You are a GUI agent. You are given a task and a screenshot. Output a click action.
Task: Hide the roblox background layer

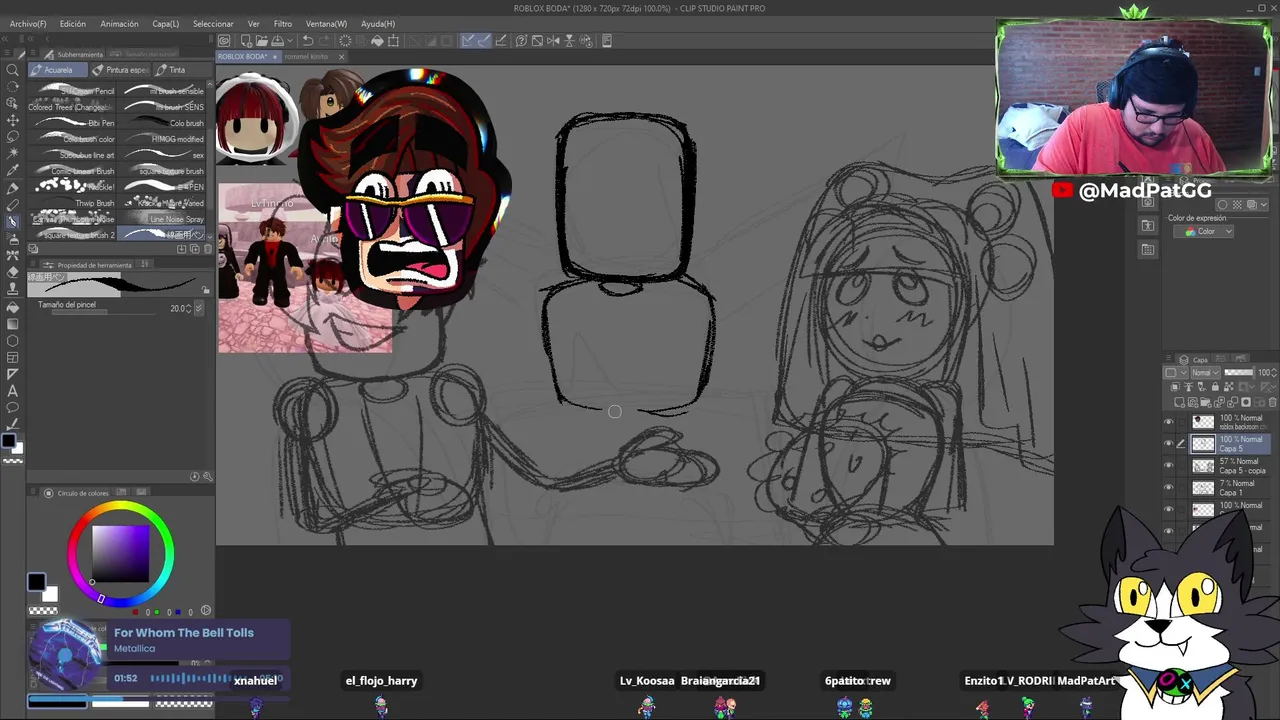[1168, 422]
